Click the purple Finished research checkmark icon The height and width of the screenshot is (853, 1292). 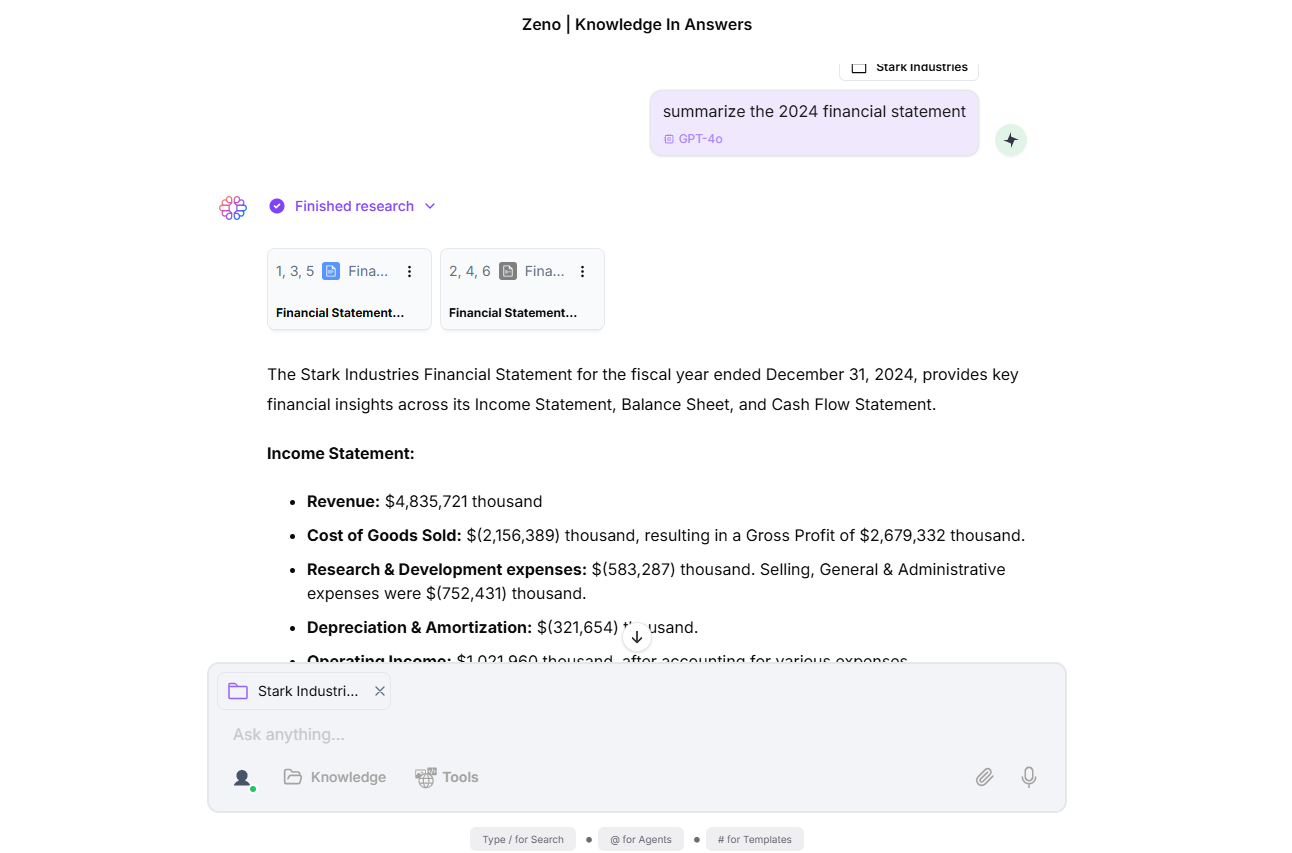coord(277,206)
